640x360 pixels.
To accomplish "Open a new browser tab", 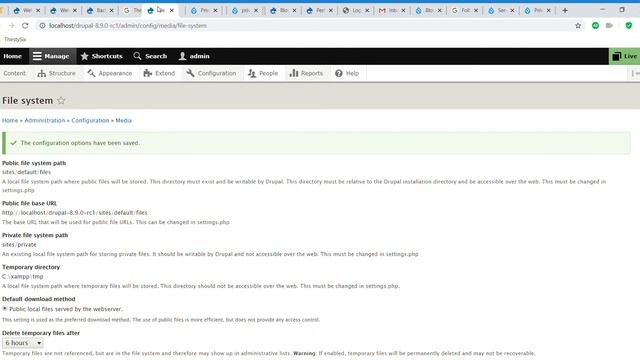I will 565,10.
